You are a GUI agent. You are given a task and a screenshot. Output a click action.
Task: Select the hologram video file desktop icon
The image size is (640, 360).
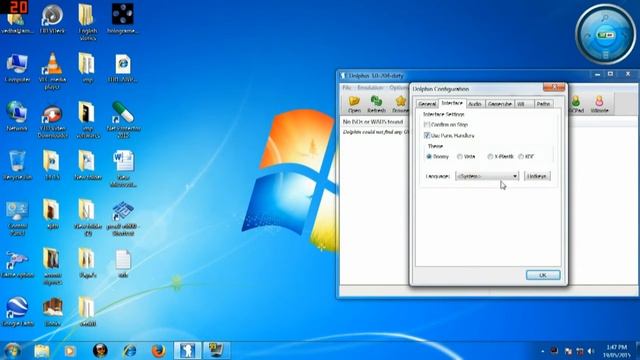(122, 19)
